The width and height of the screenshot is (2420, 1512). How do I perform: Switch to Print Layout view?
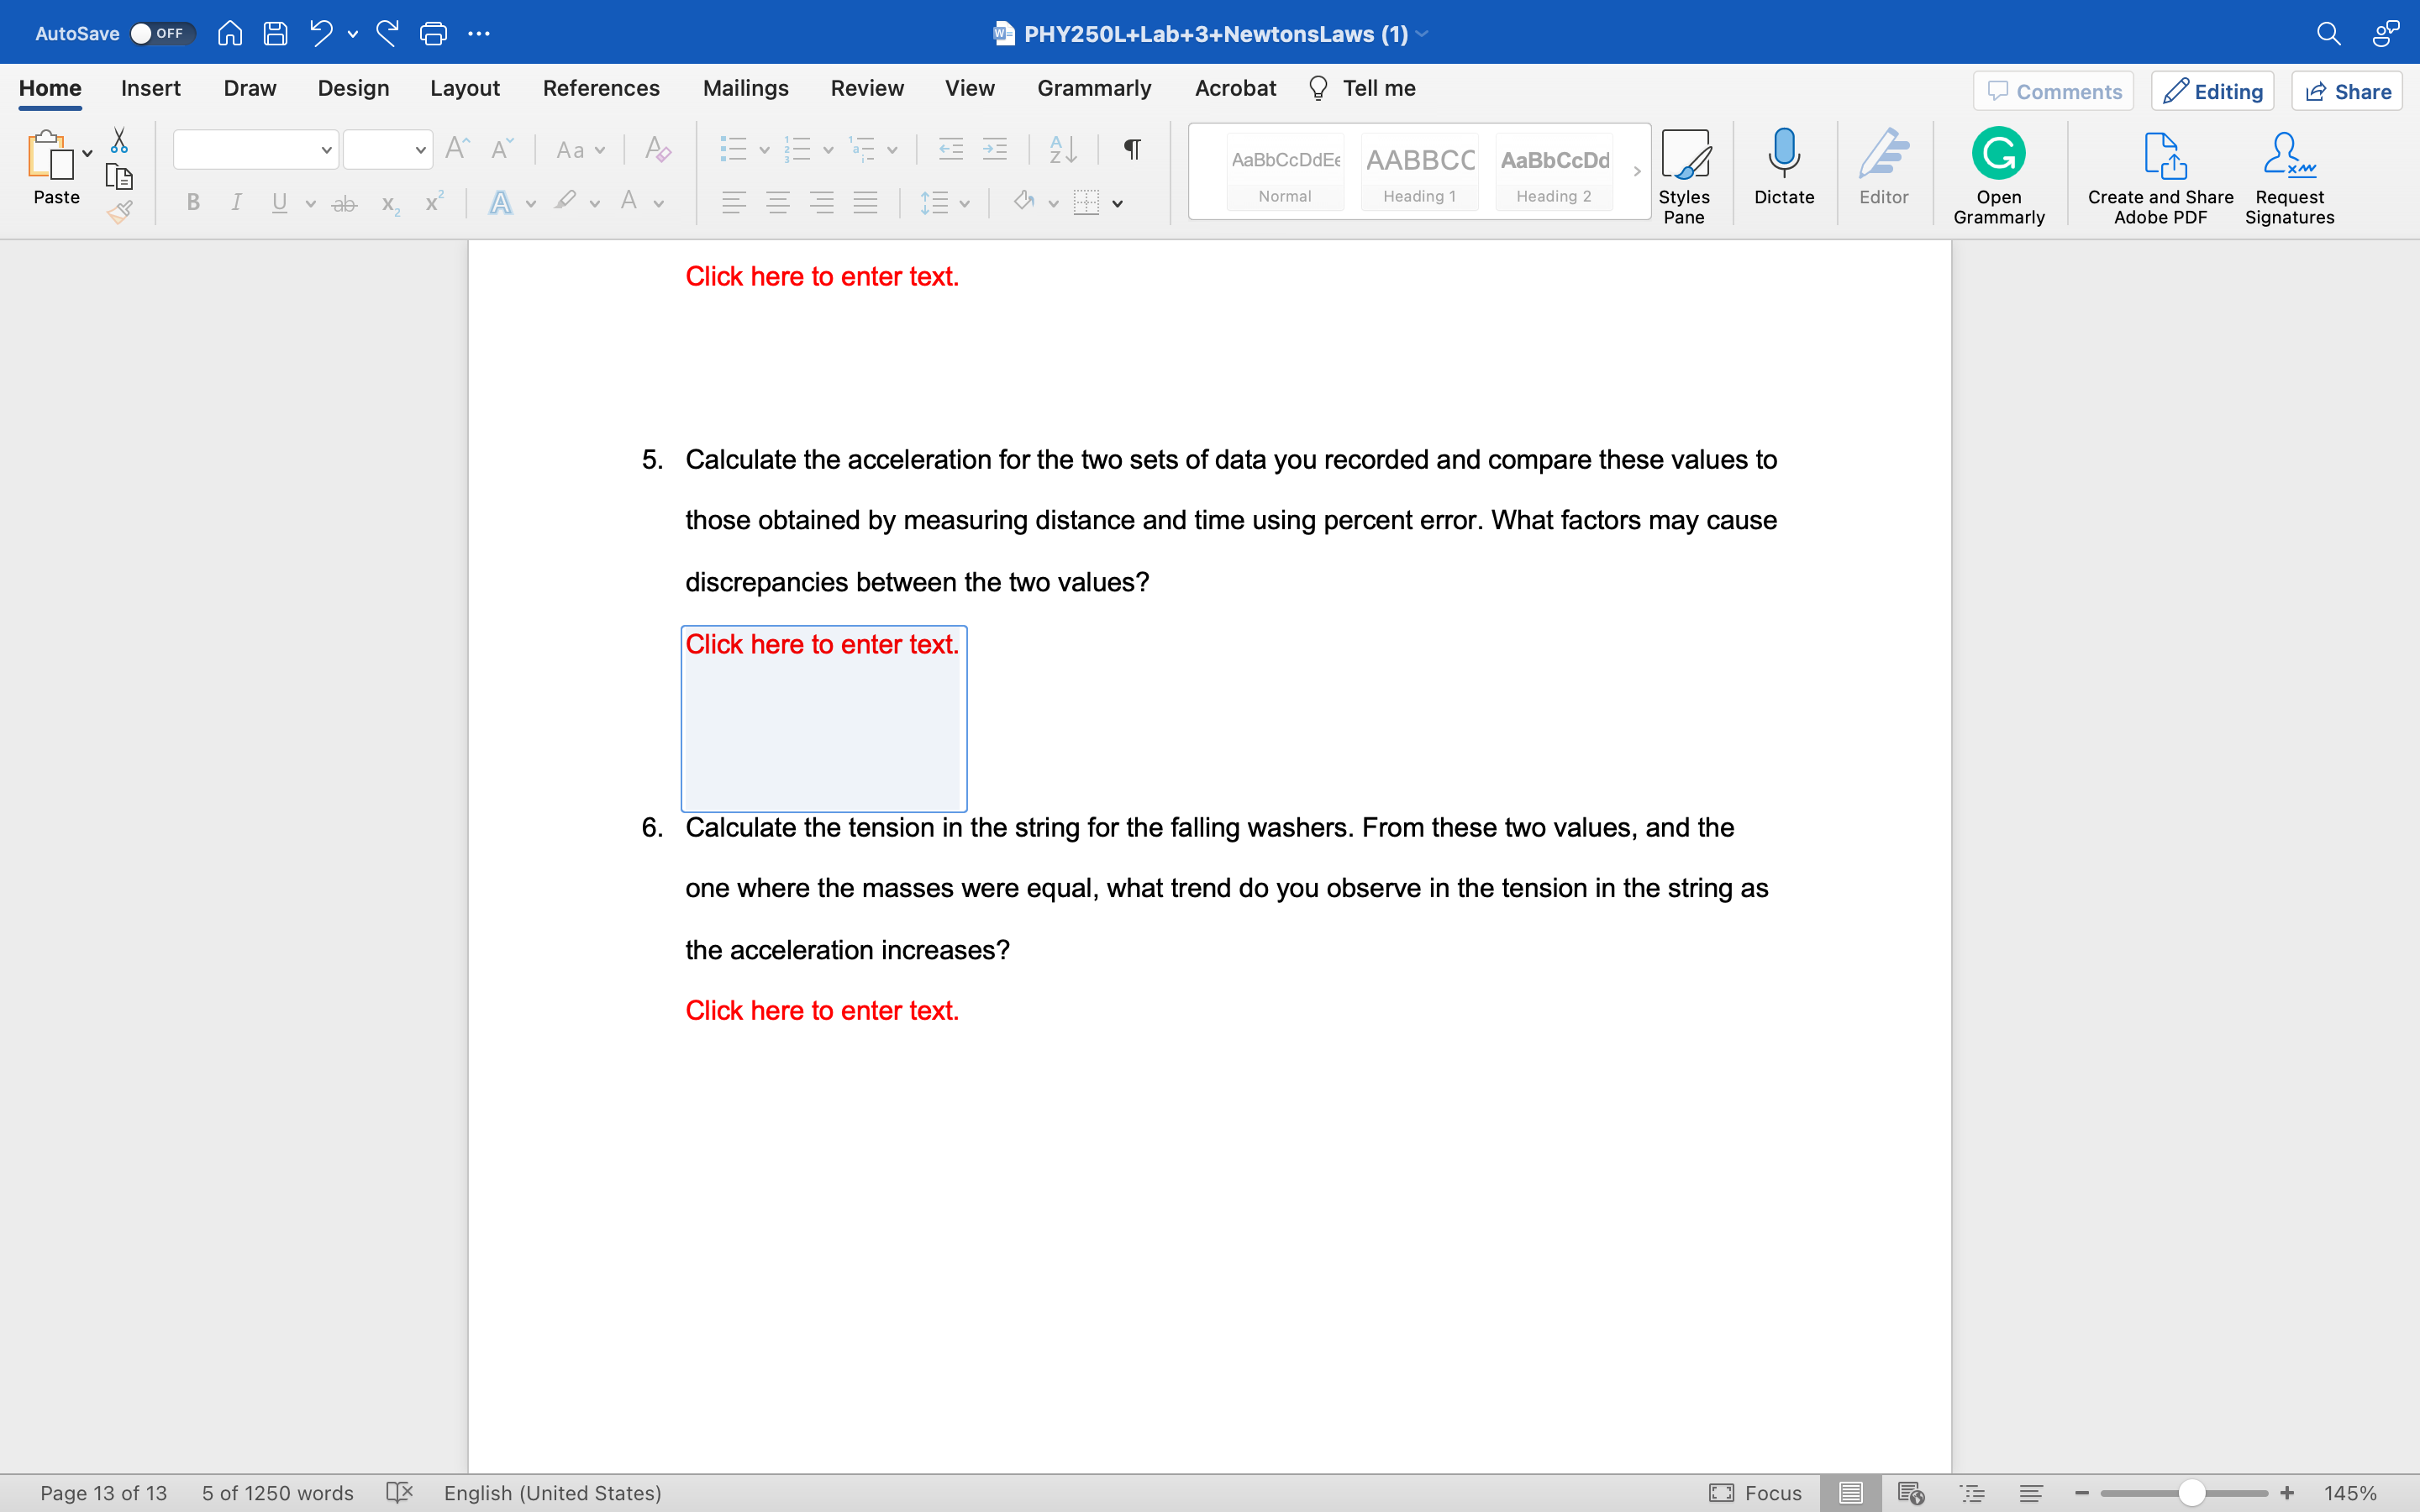pyautogui.click(x=1850, y=1492)
